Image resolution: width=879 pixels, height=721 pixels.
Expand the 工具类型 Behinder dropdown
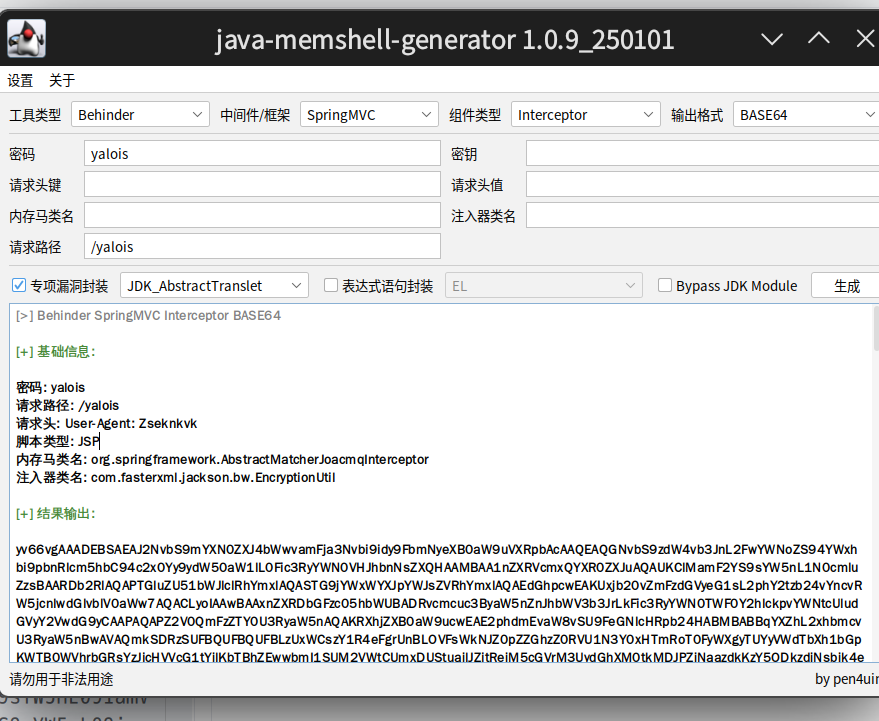(x=140, y=114)
